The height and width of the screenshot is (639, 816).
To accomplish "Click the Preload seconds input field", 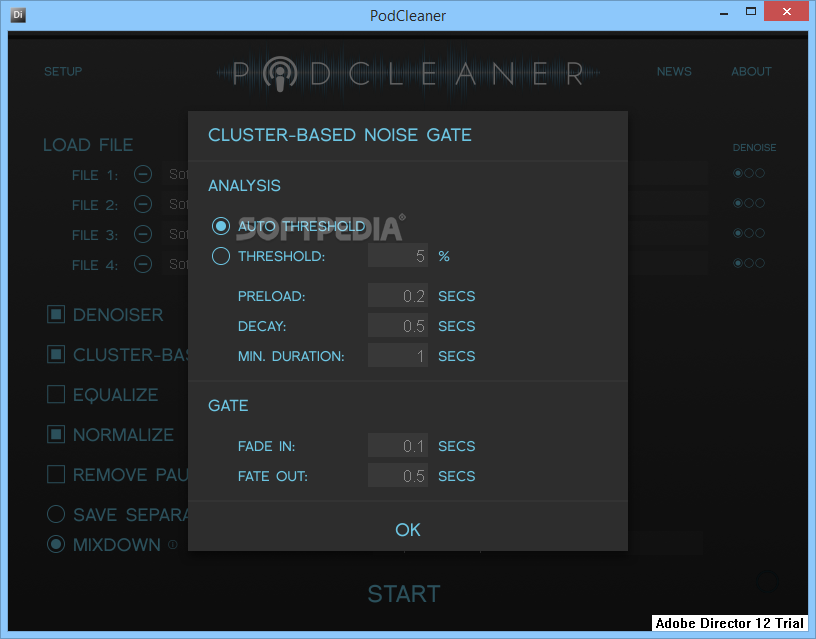I will [x=398, y=296].
